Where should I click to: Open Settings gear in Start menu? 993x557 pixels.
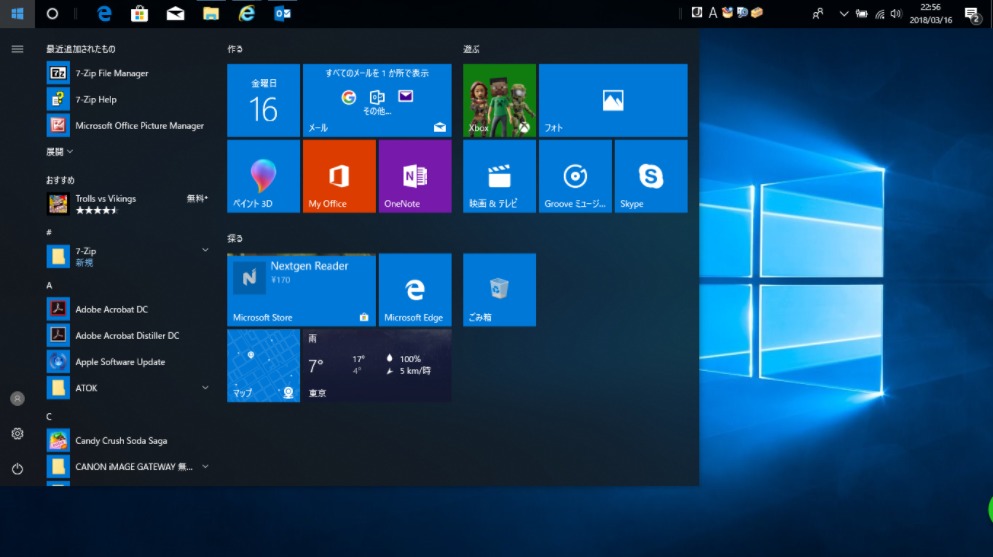coord(17,433)
